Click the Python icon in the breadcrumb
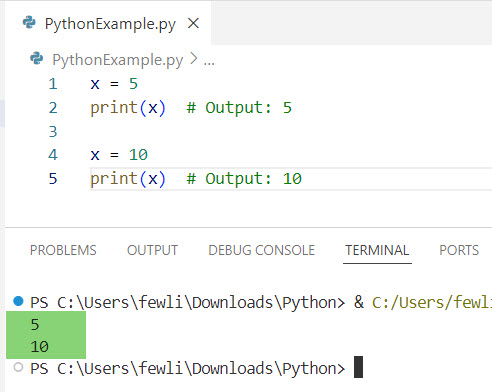The height and width of the screenshot is (392, 492). tap(37, 59)
